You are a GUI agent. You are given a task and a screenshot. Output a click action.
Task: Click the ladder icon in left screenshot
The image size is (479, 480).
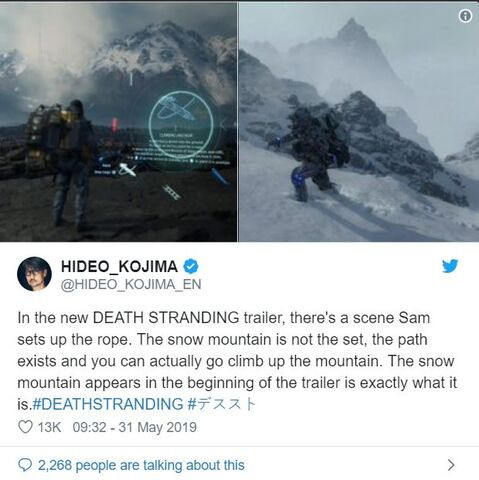172,192
